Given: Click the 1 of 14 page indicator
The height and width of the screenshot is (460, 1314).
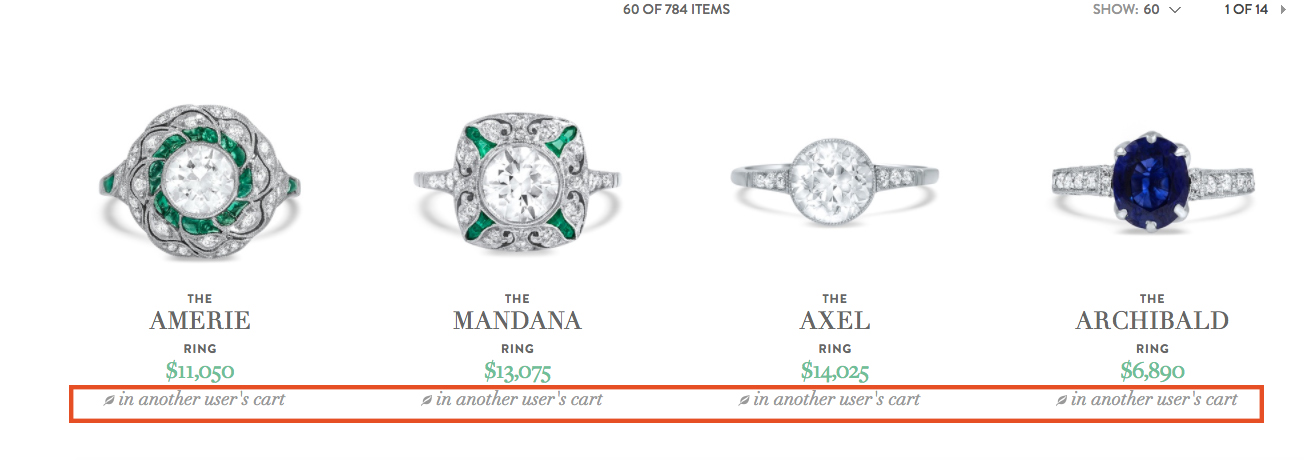Looking at the screenshot, I should [x=1246, y=10].
